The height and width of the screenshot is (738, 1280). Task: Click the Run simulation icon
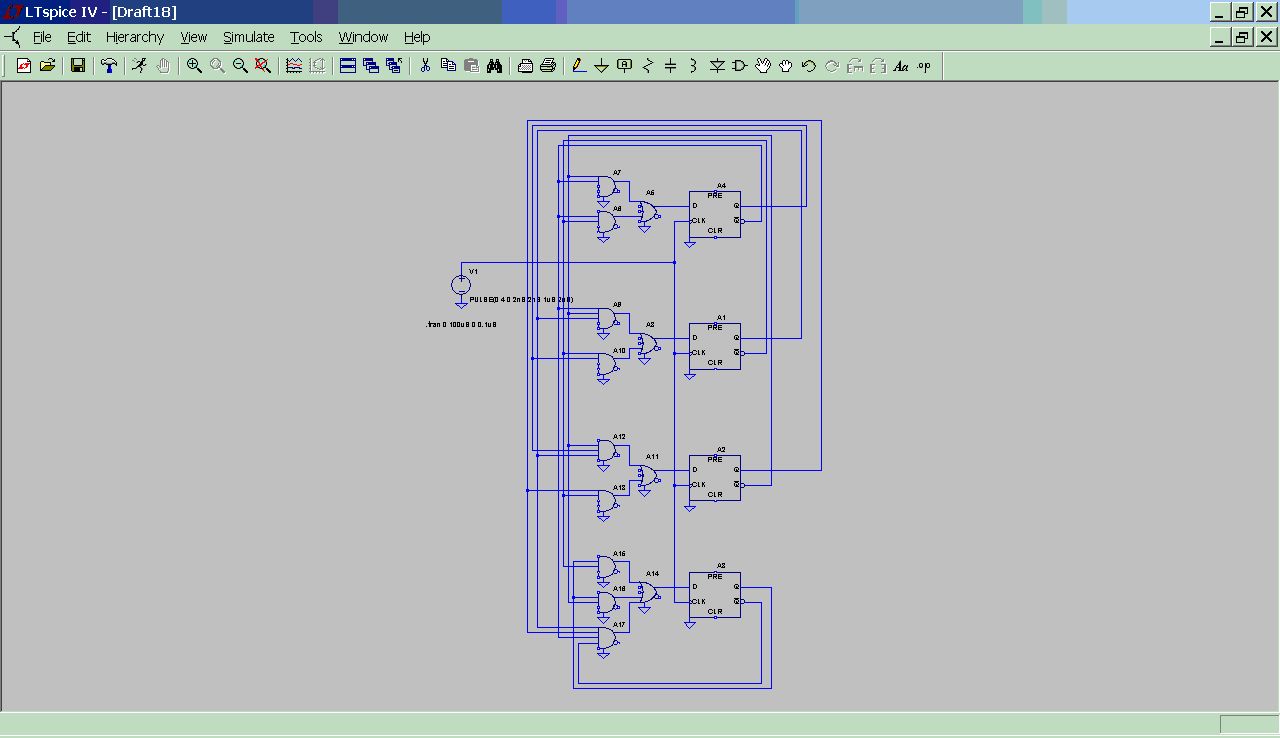(x=140, y=66)
